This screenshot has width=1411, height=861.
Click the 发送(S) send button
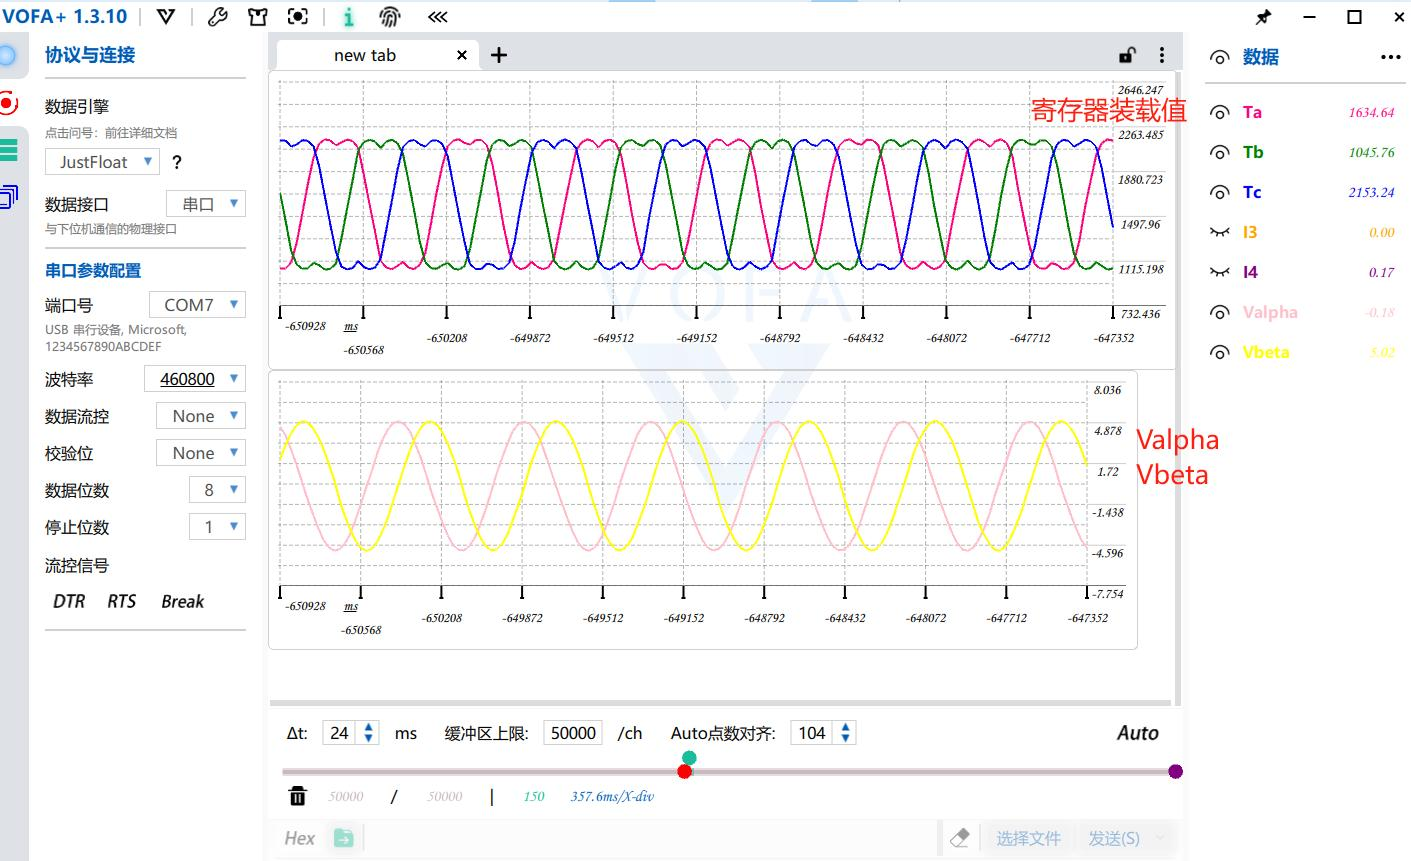[1114, 838]
